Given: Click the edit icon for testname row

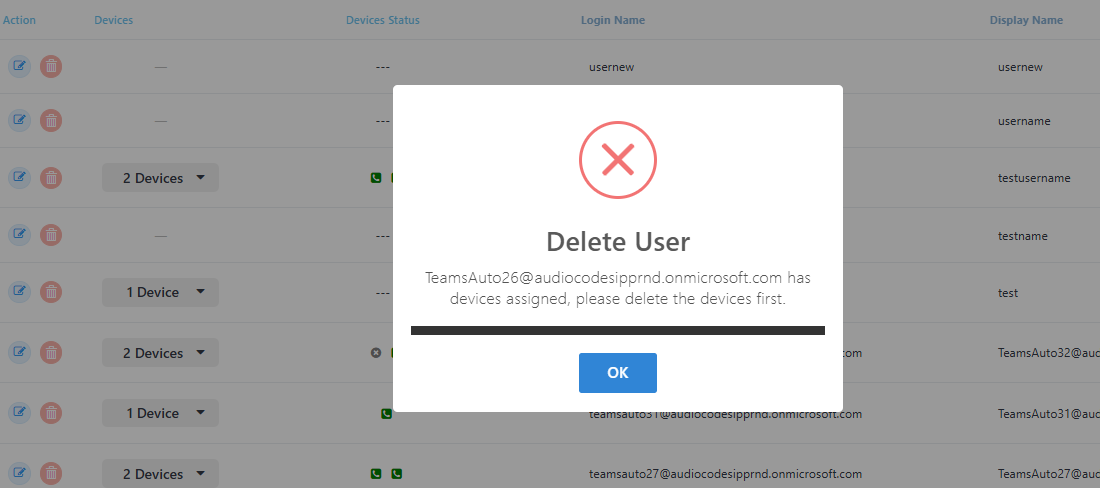Looking at the screenshot, I should click(x=19, y=235).
